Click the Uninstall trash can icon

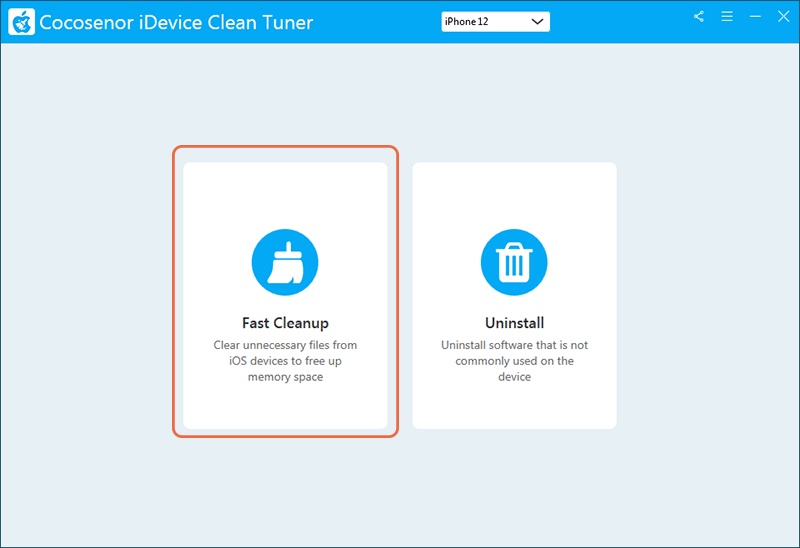pos(514,262)
